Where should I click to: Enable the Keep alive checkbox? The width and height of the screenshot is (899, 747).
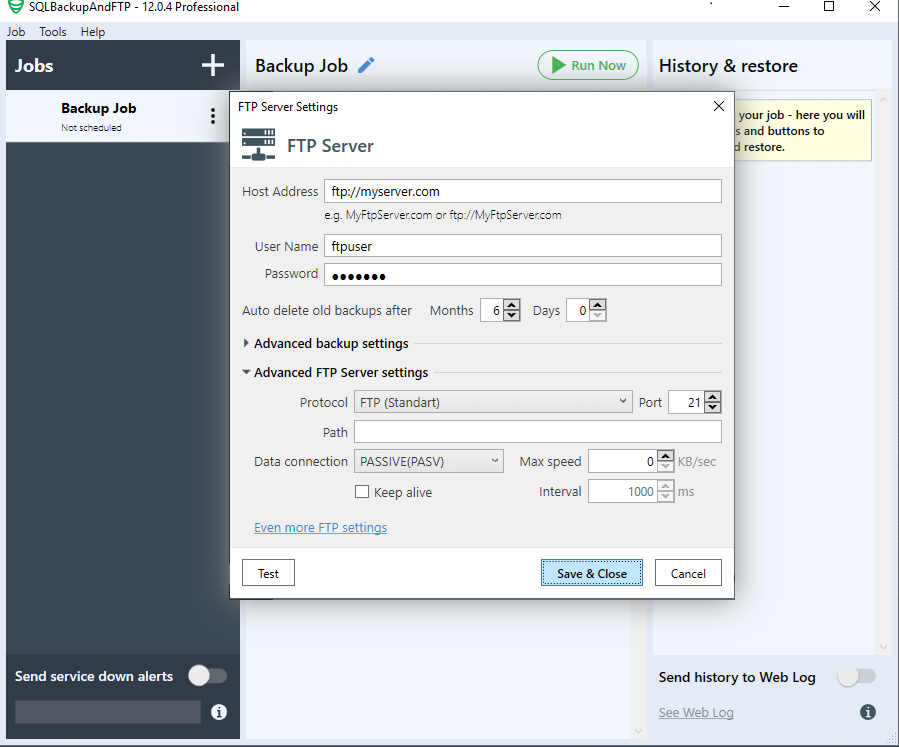point(362,492)
